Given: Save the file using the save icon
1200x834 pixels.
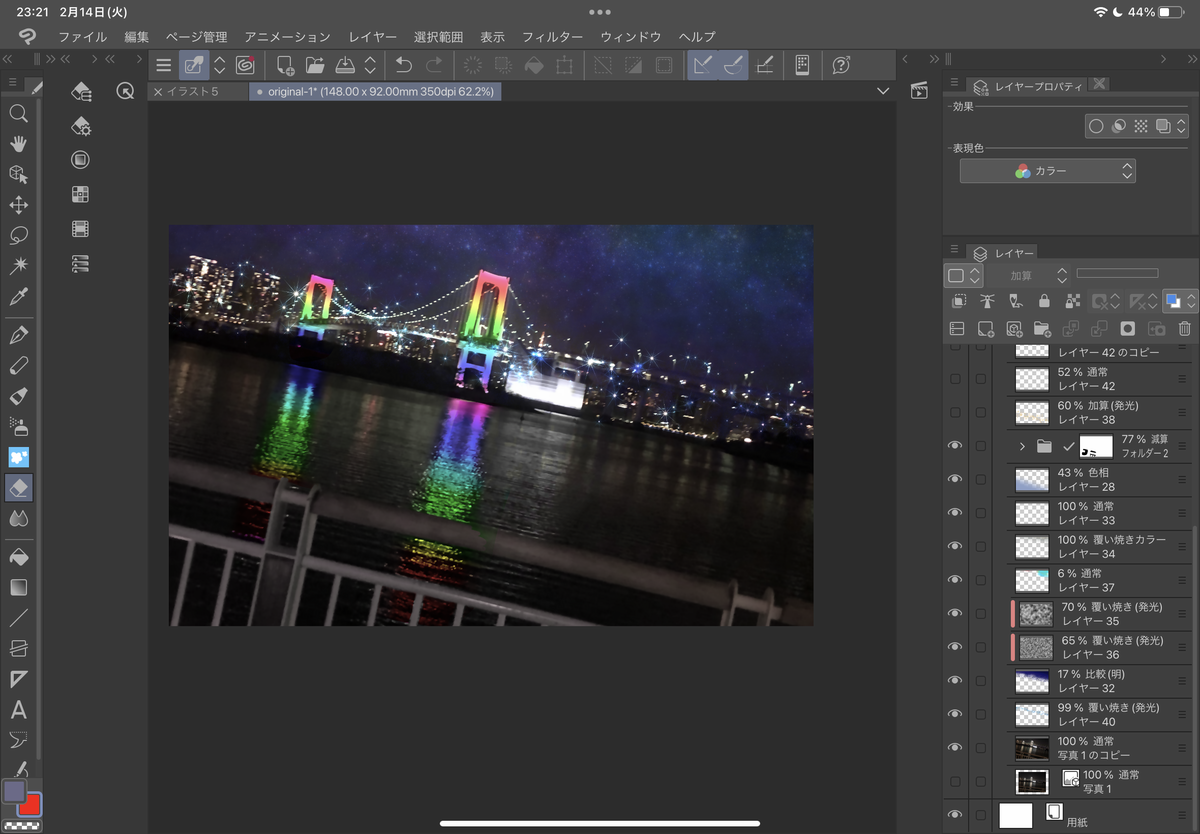Looking at the screenshot, I should [345, 65].
